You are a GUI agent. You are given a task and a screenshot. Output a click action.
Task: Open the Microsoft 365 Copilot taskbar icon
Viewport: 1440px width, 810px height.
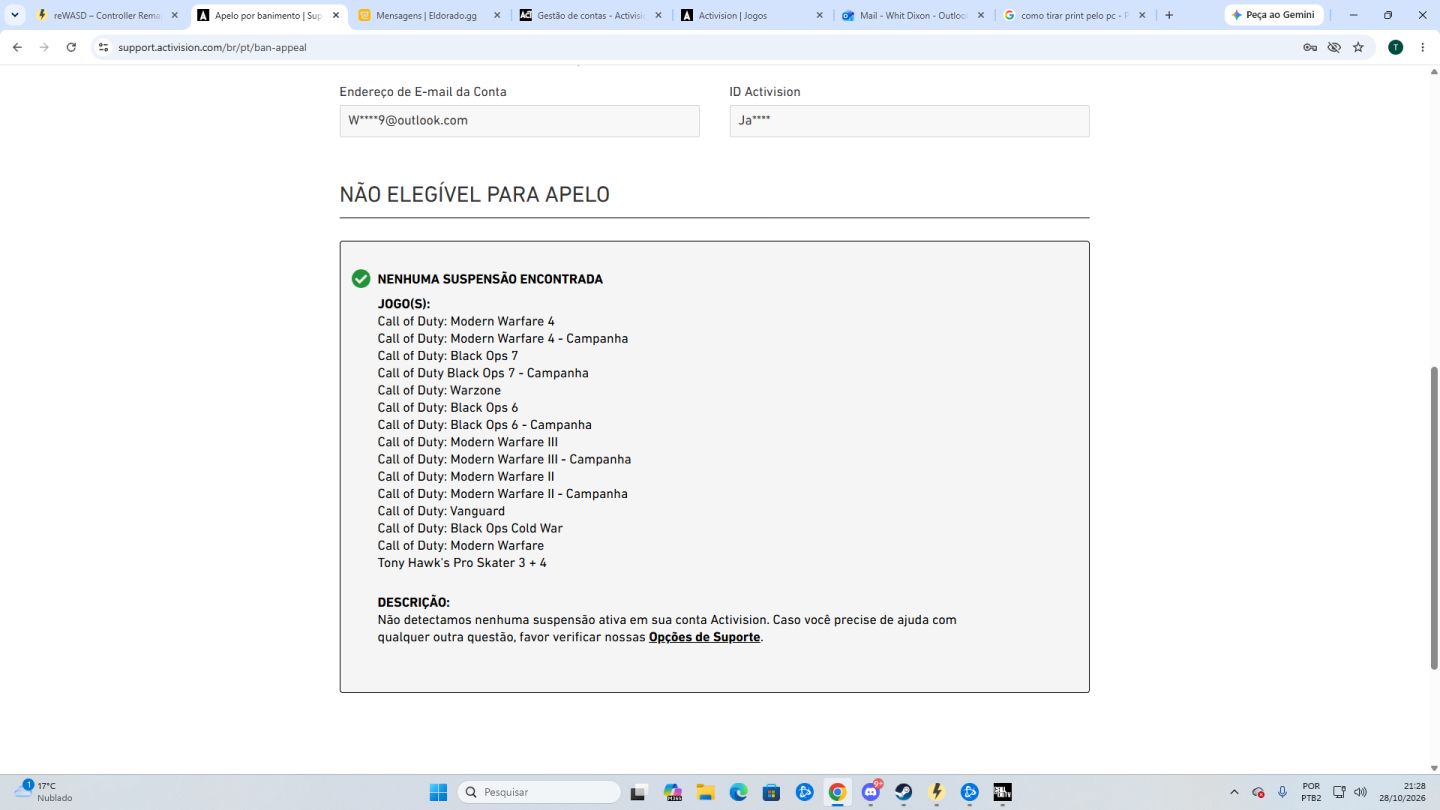(x=672, y=792)
